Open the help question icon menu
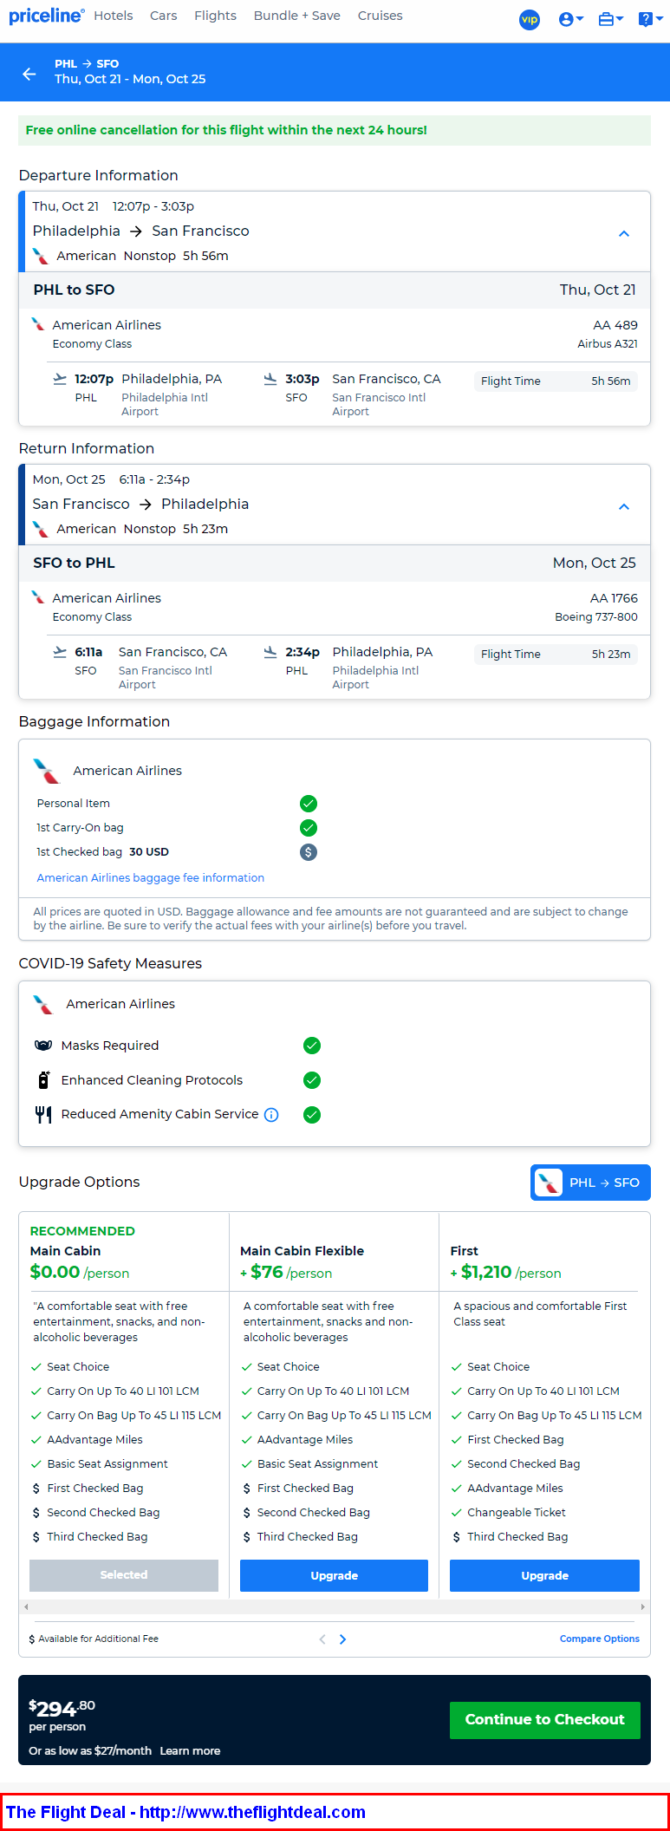The height and width of the screenshot is (1831, 670). tap(650, 19)
